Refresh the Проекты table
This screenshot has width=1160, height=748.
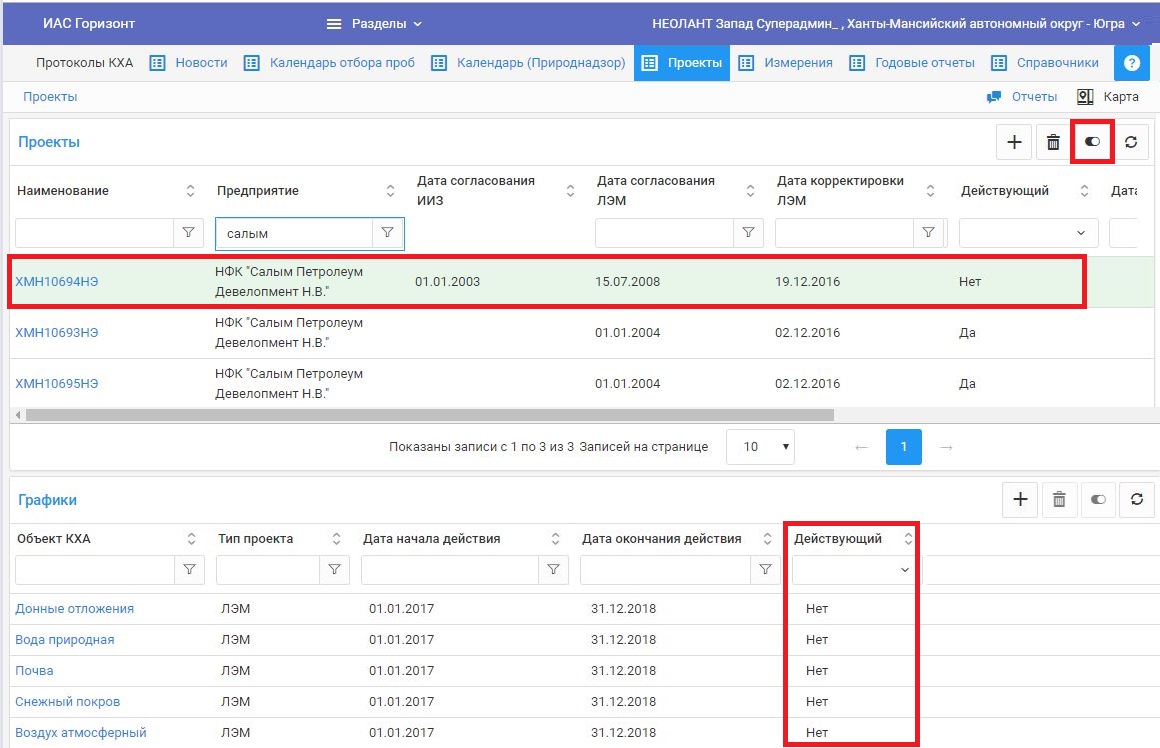point(1131,141)
